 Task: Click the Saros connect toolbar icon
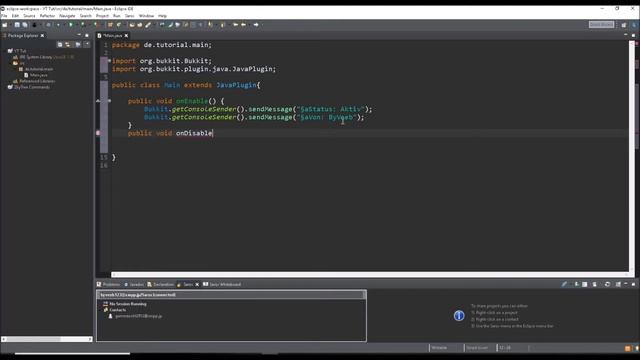pyautogui.click(x=564, y=284)
